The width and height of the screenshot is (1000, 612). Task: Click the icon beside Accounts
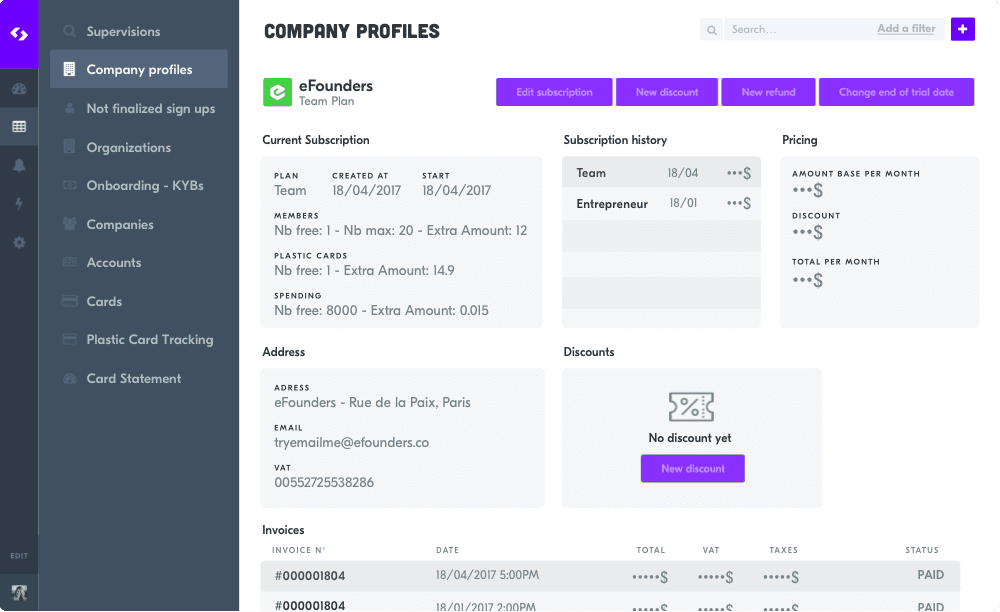tap(70, 262)
